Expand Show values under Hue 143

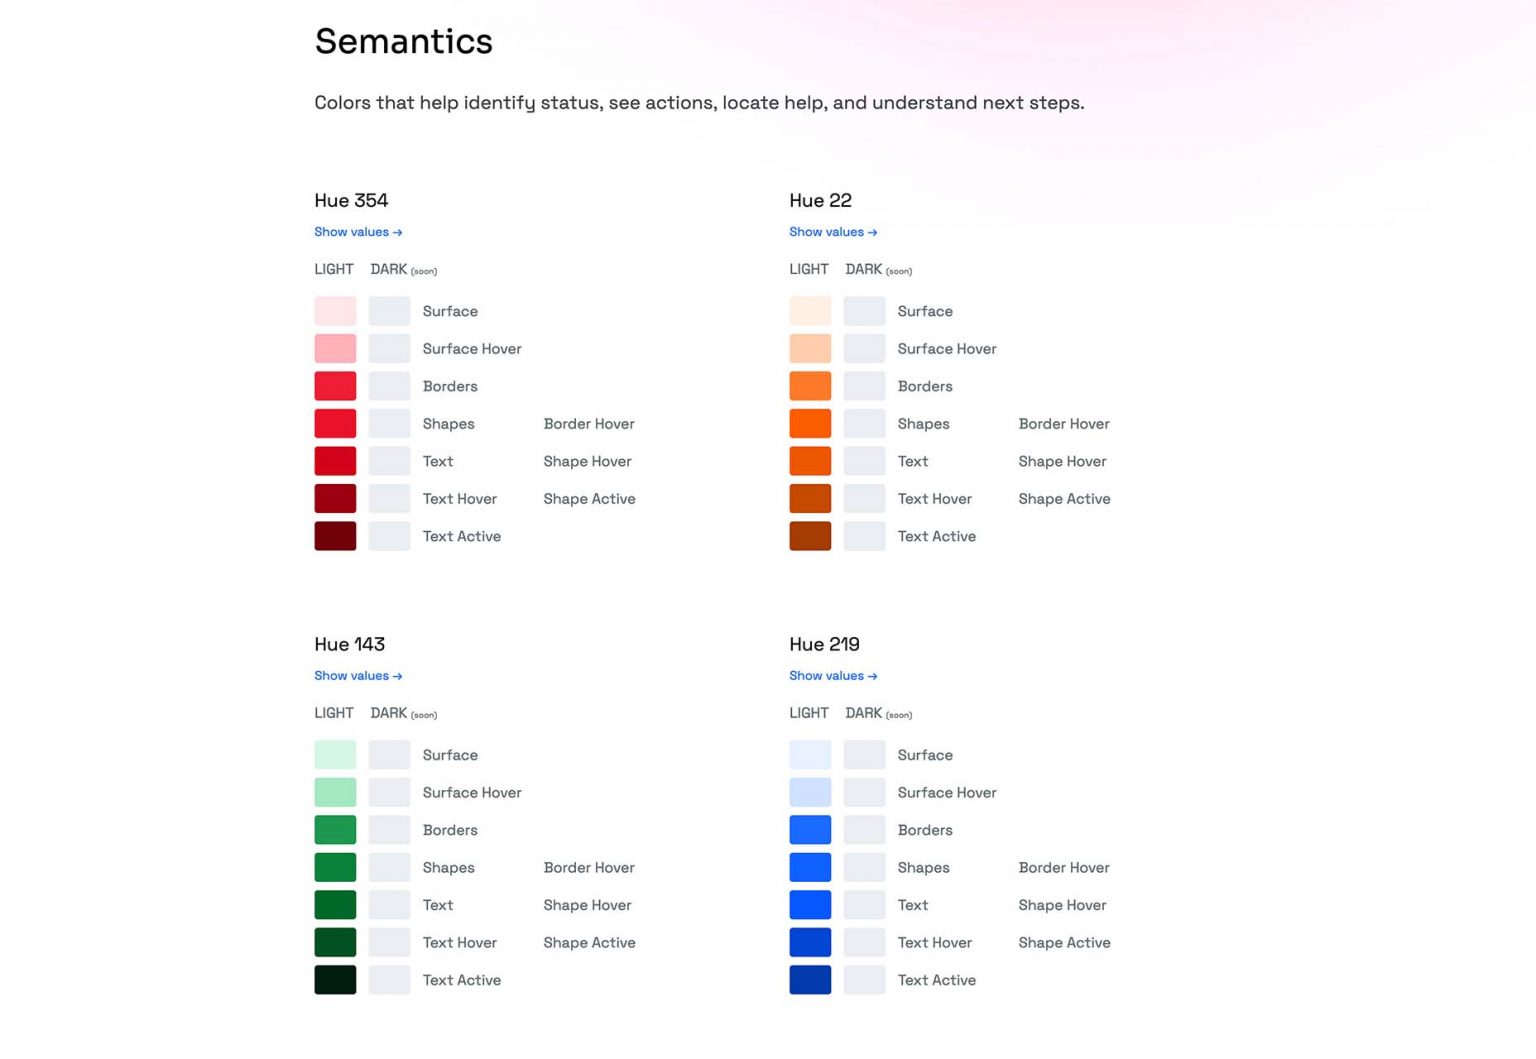click(358, 676)
